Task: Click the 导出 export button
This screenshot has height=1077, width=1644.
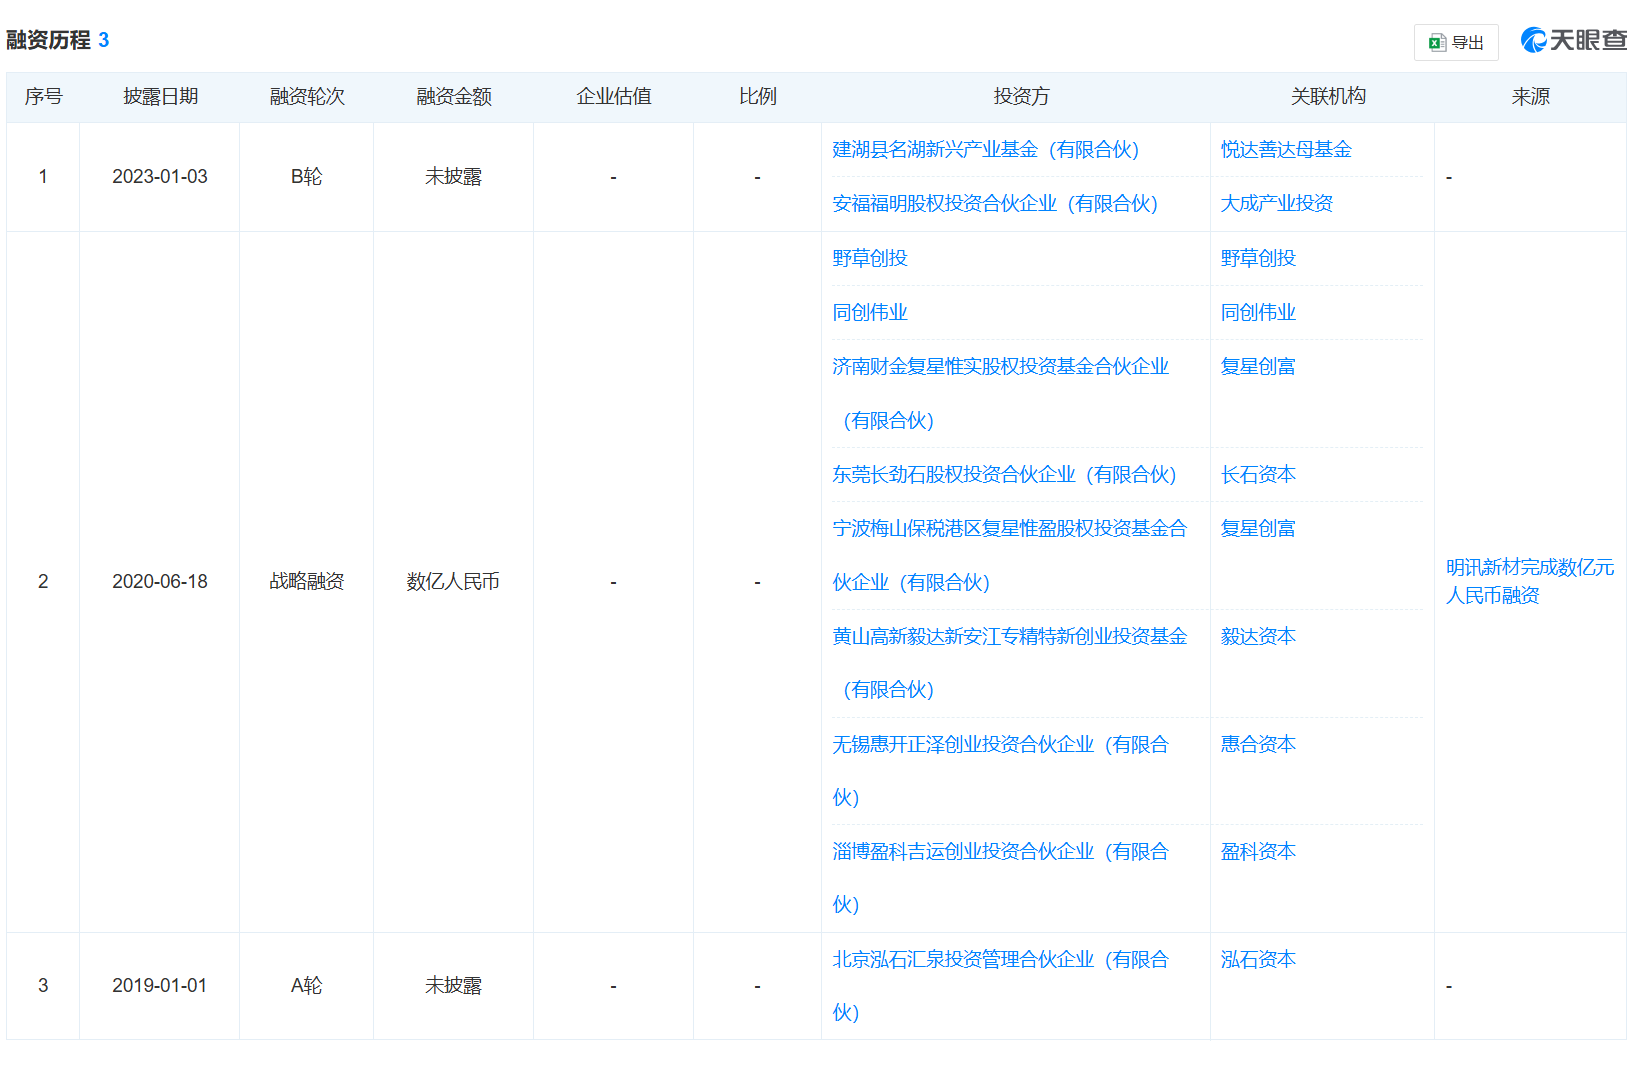Action: point(1455,42)
